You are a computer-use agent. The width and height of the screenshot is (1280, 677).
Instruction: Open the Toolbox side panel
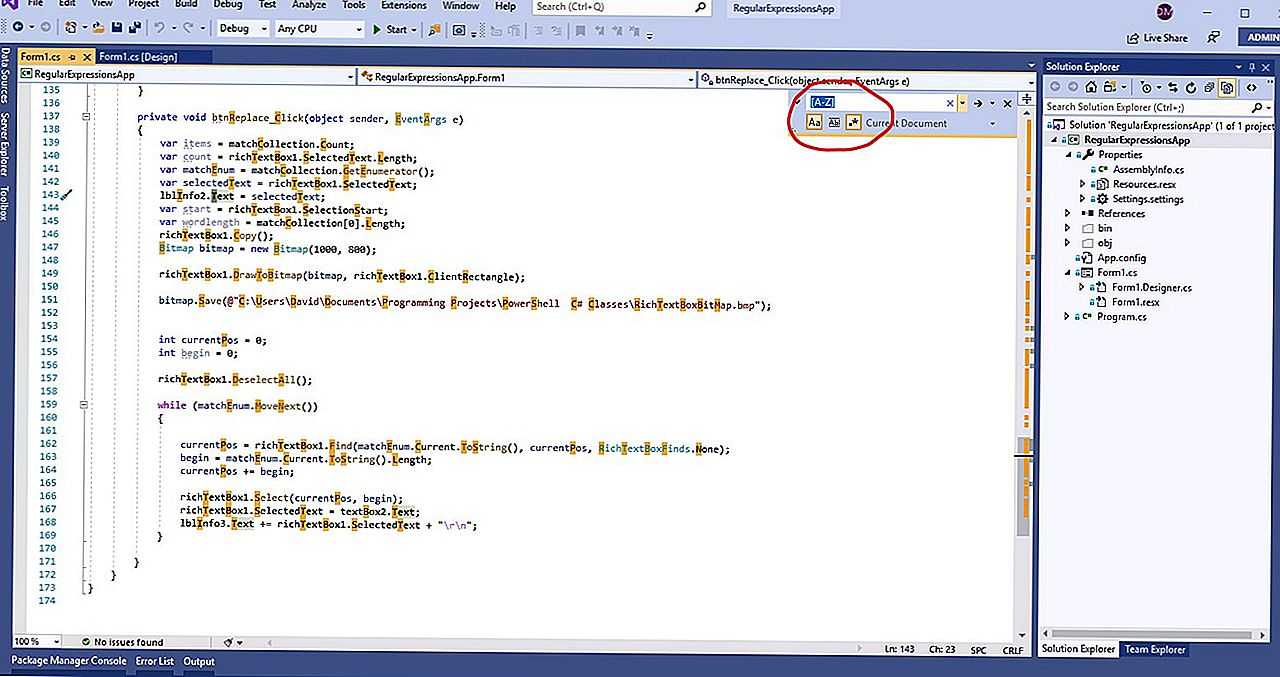pyautogui.click(x=6, y=204)
